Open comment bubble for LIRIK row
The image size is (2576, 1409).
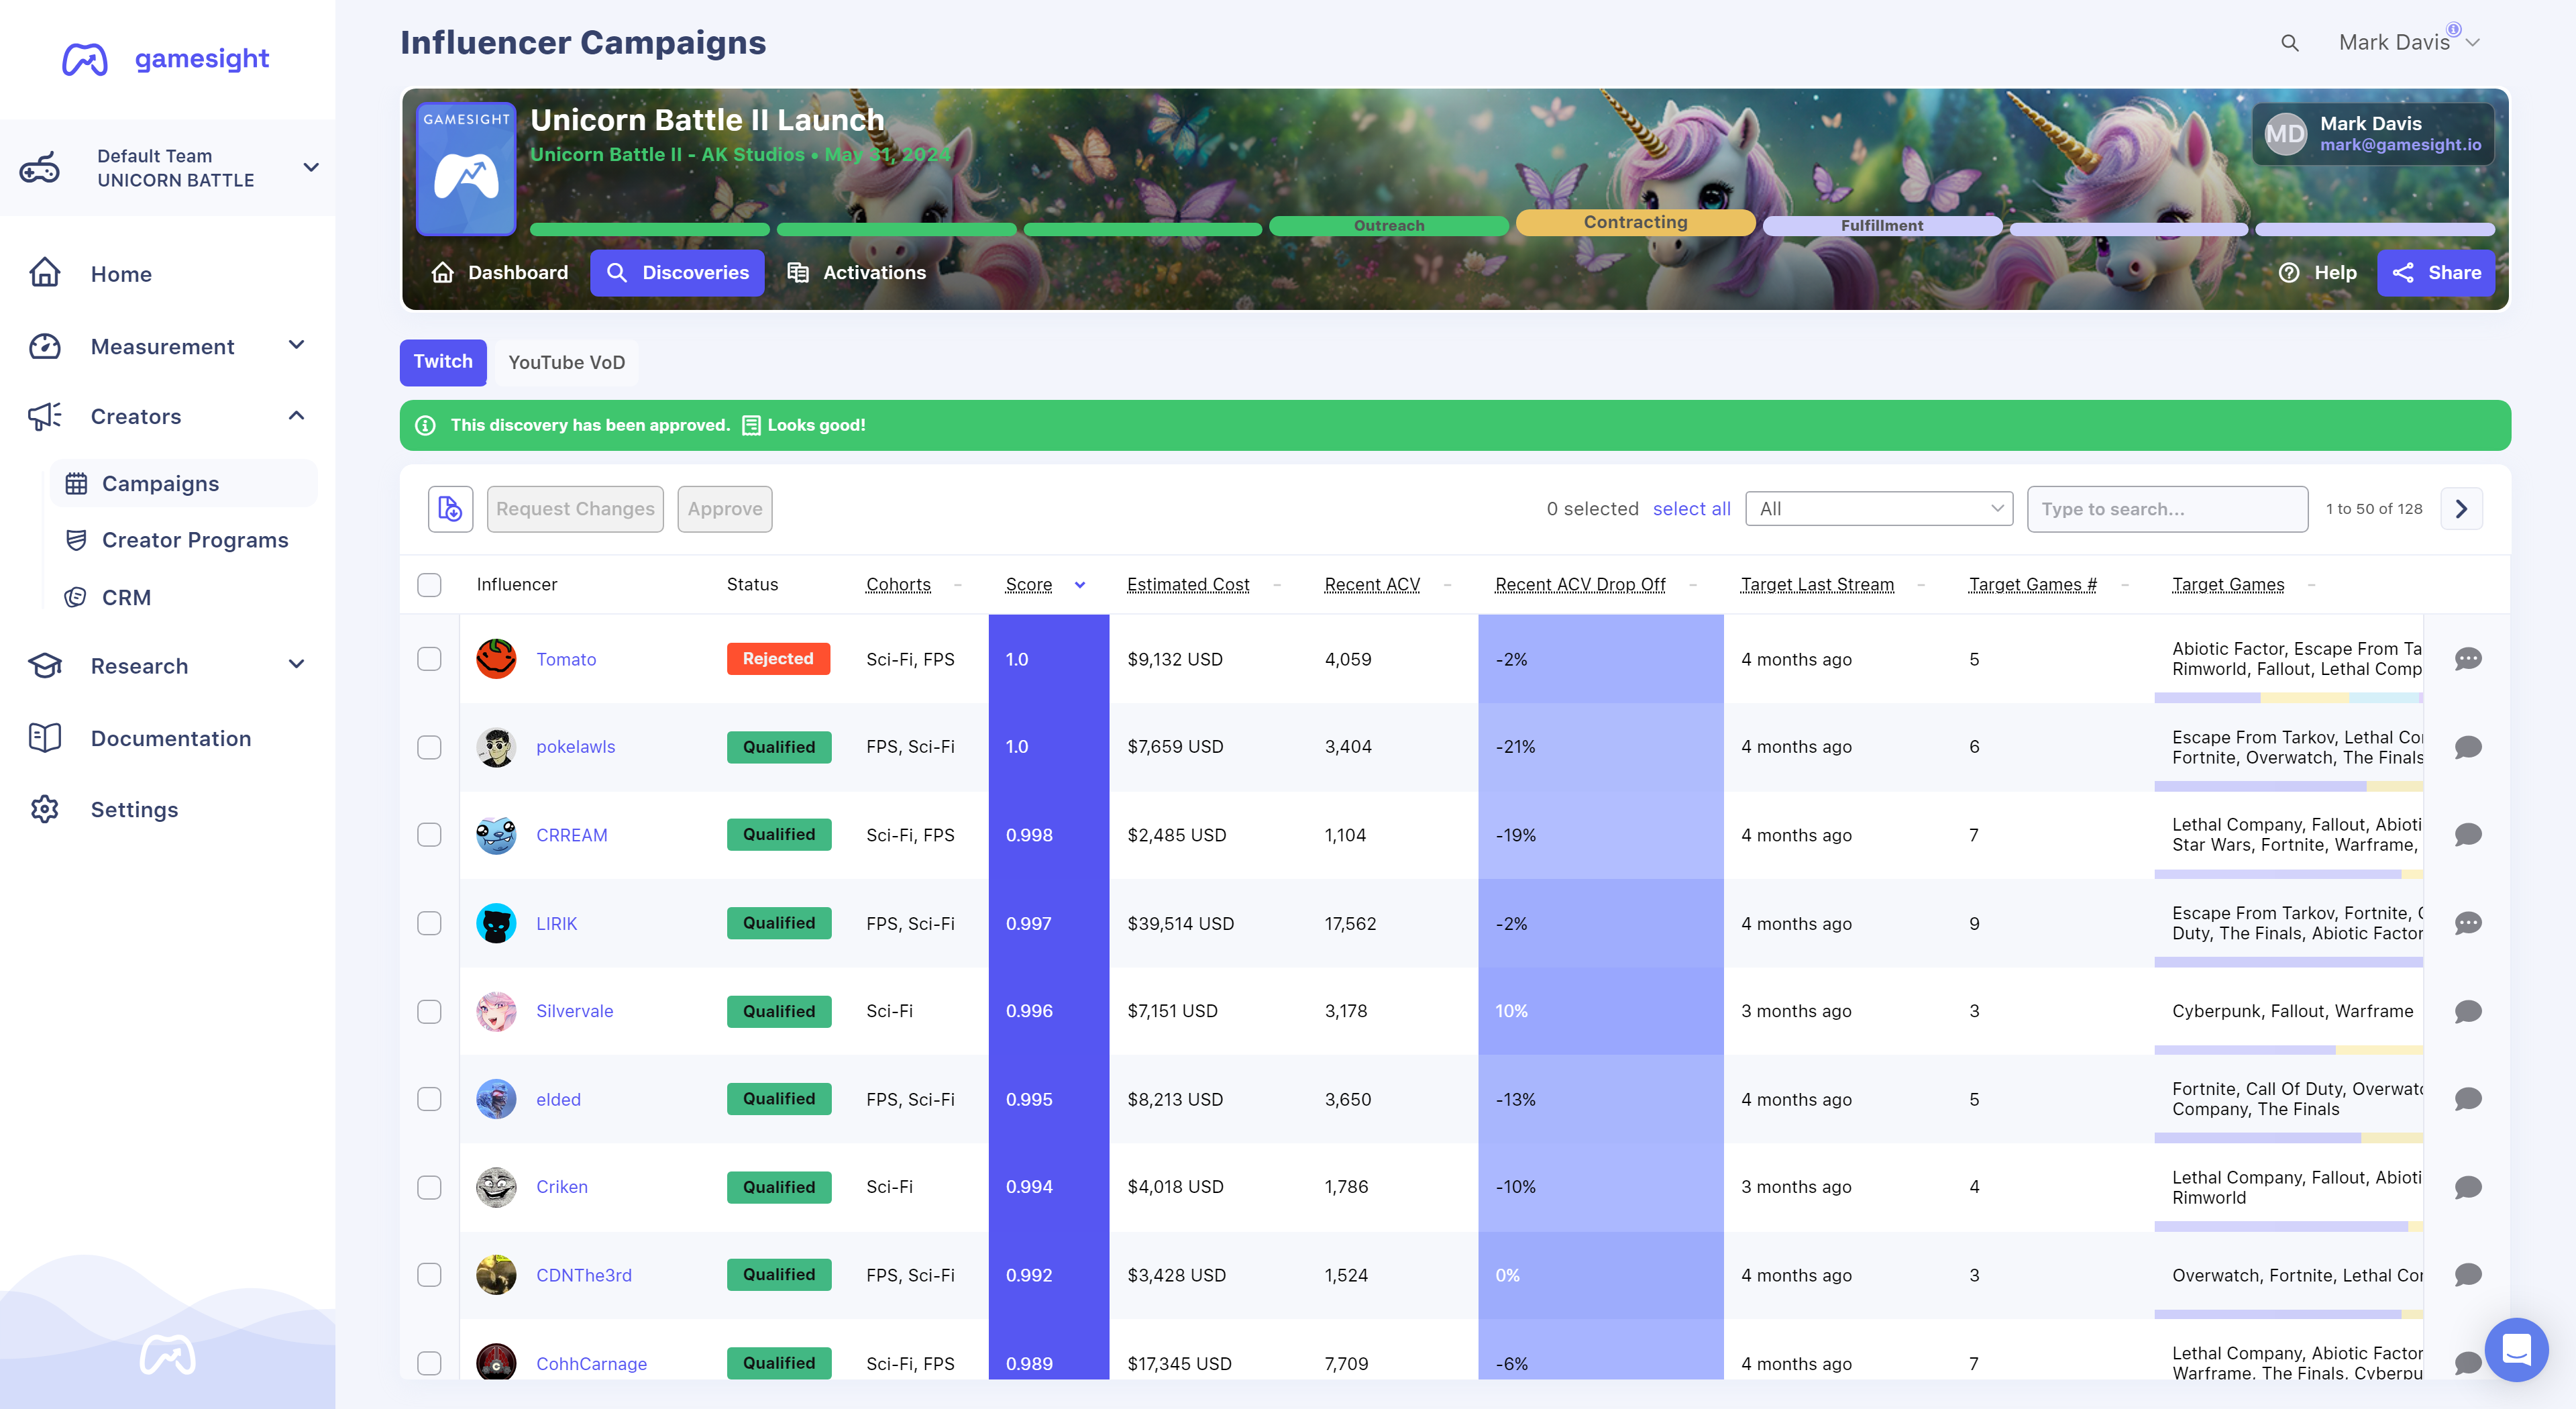pos(2467,923)
